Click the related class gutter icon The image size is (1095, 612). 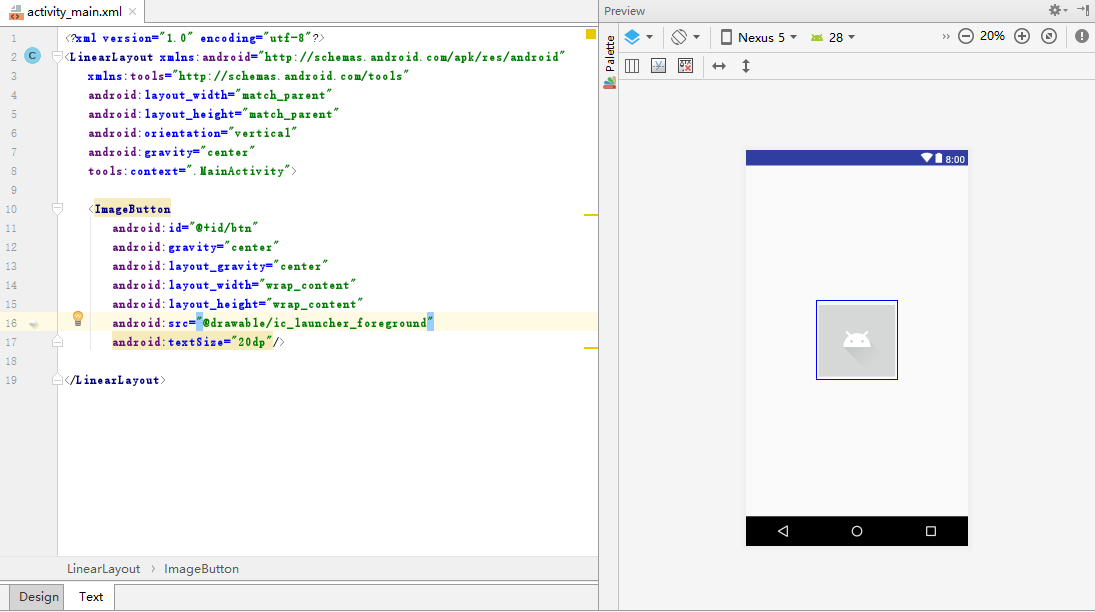pyautogui.click(x=32, y=56)
